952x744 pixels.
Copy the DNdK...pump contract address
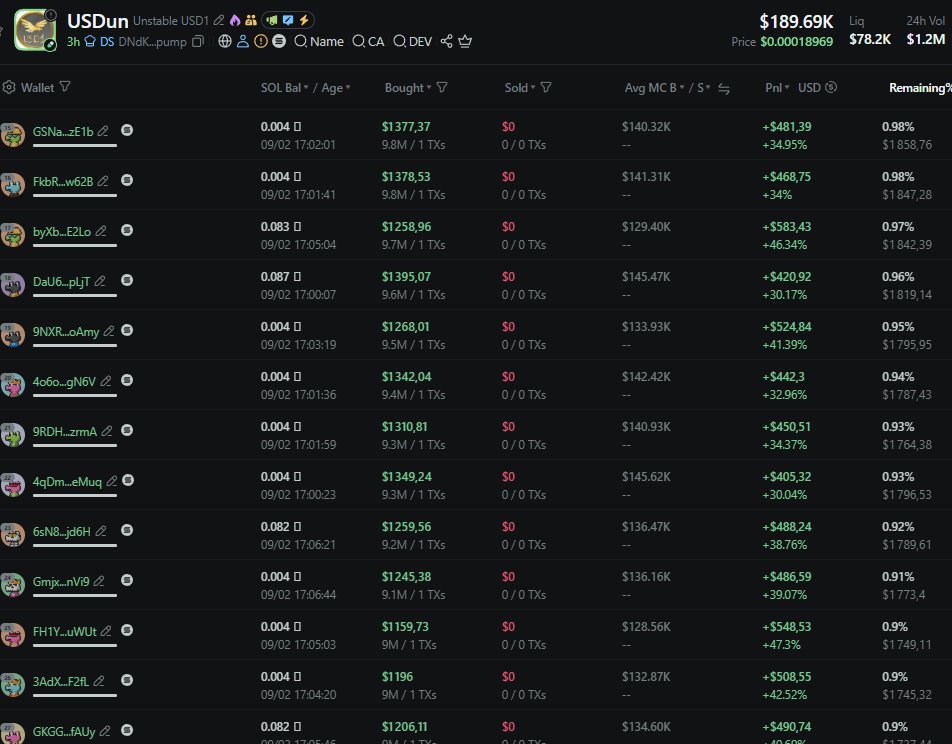point(198,41)
